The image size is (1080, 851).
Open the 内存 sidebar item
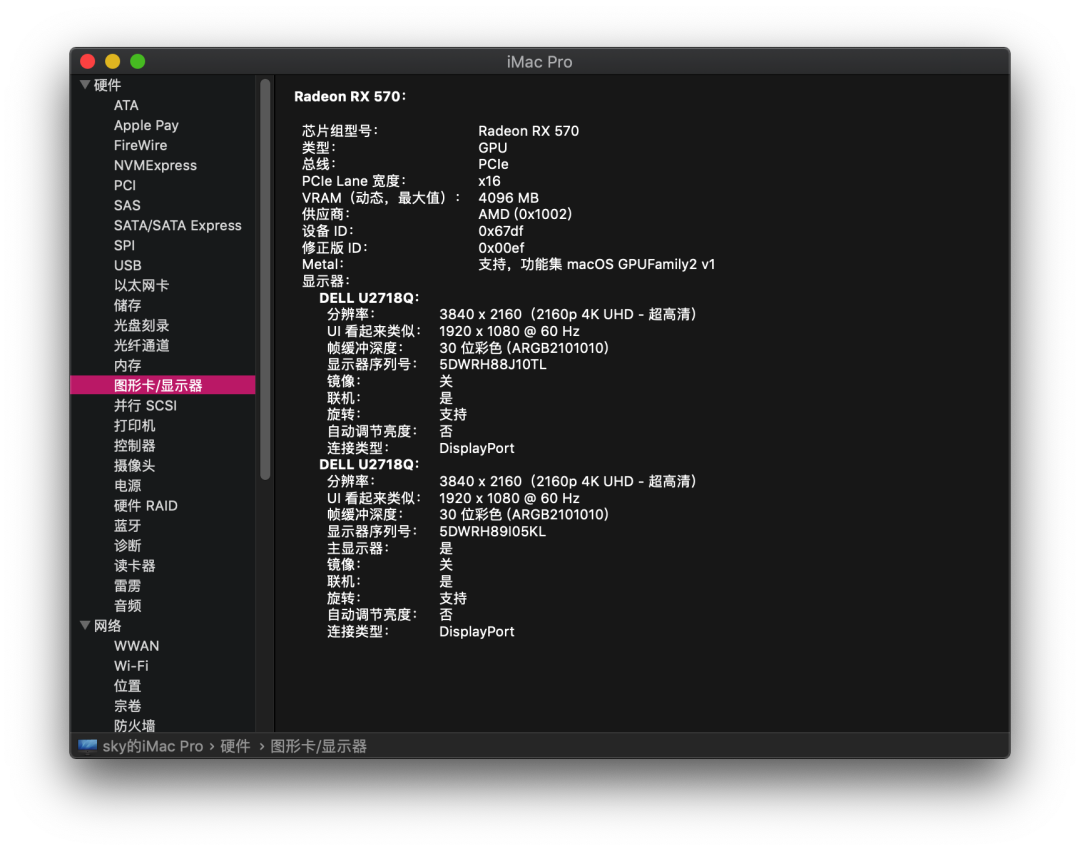(x=128, y=365)
